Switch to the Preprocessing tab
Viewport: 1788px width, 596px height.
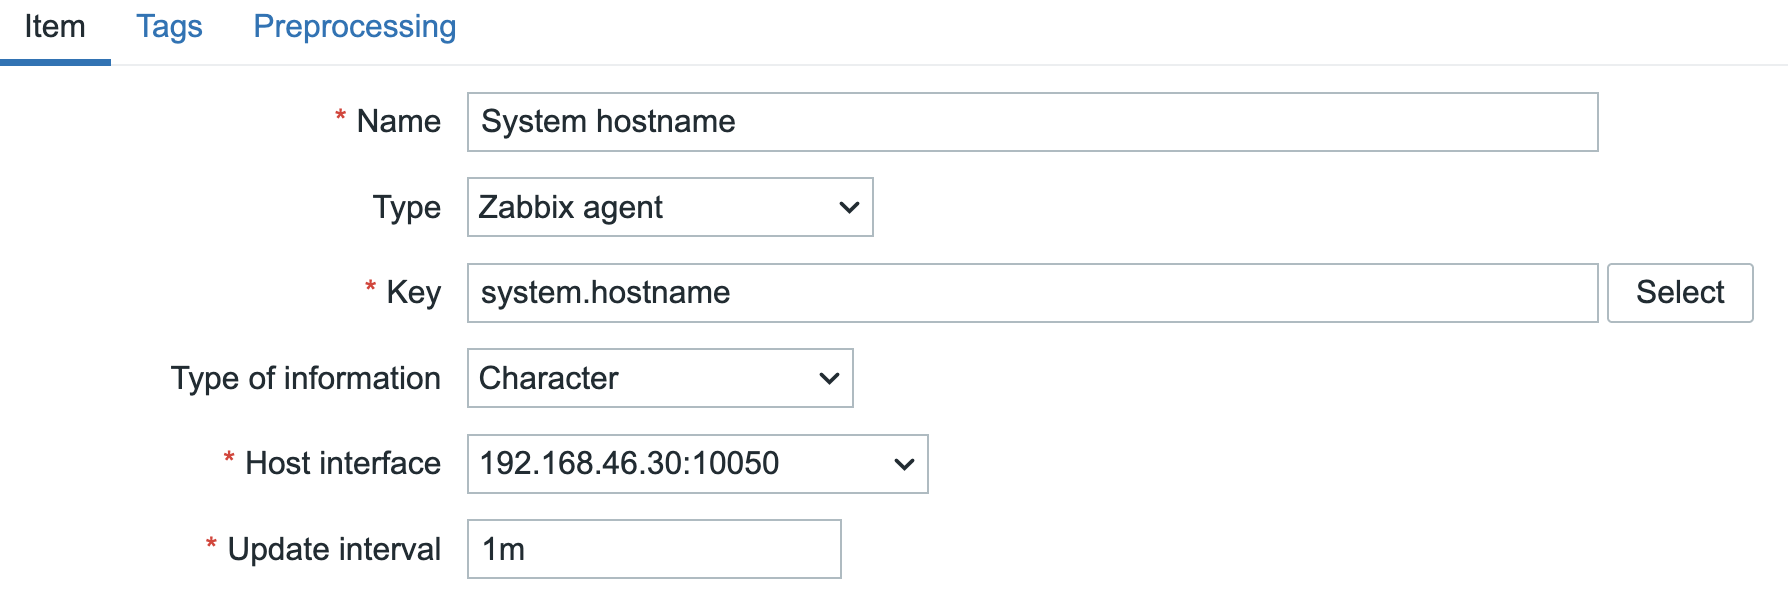click(354, 26)
